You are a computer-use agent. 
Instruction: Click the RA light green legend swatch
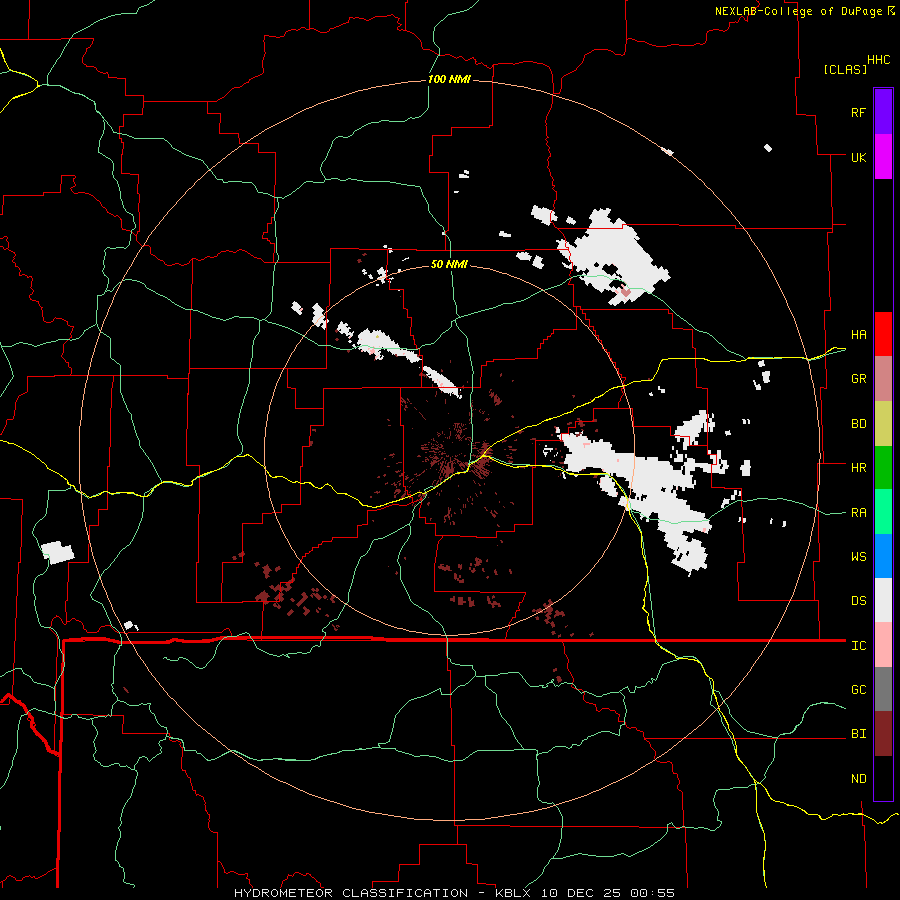(883, 512)
